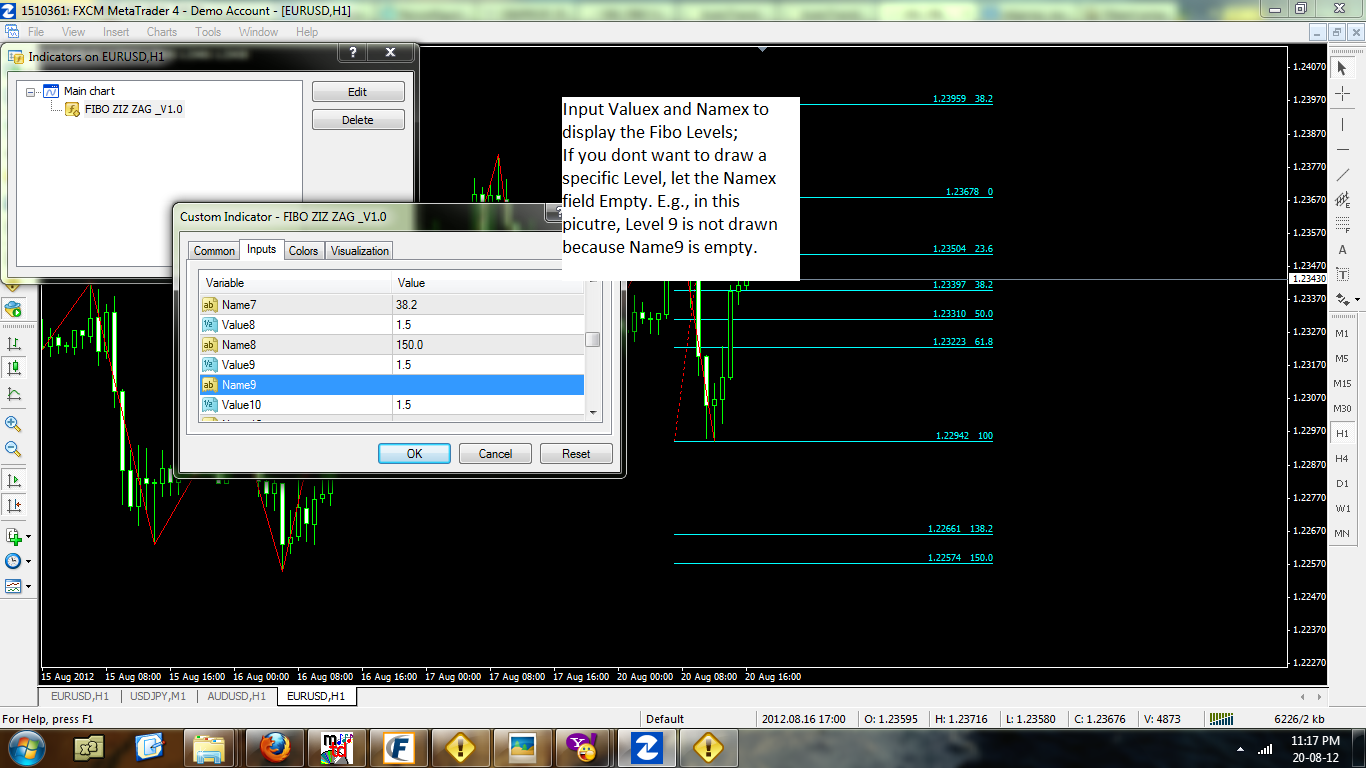
Task: Toggle Chart Shift button
Action: [14, 506]
